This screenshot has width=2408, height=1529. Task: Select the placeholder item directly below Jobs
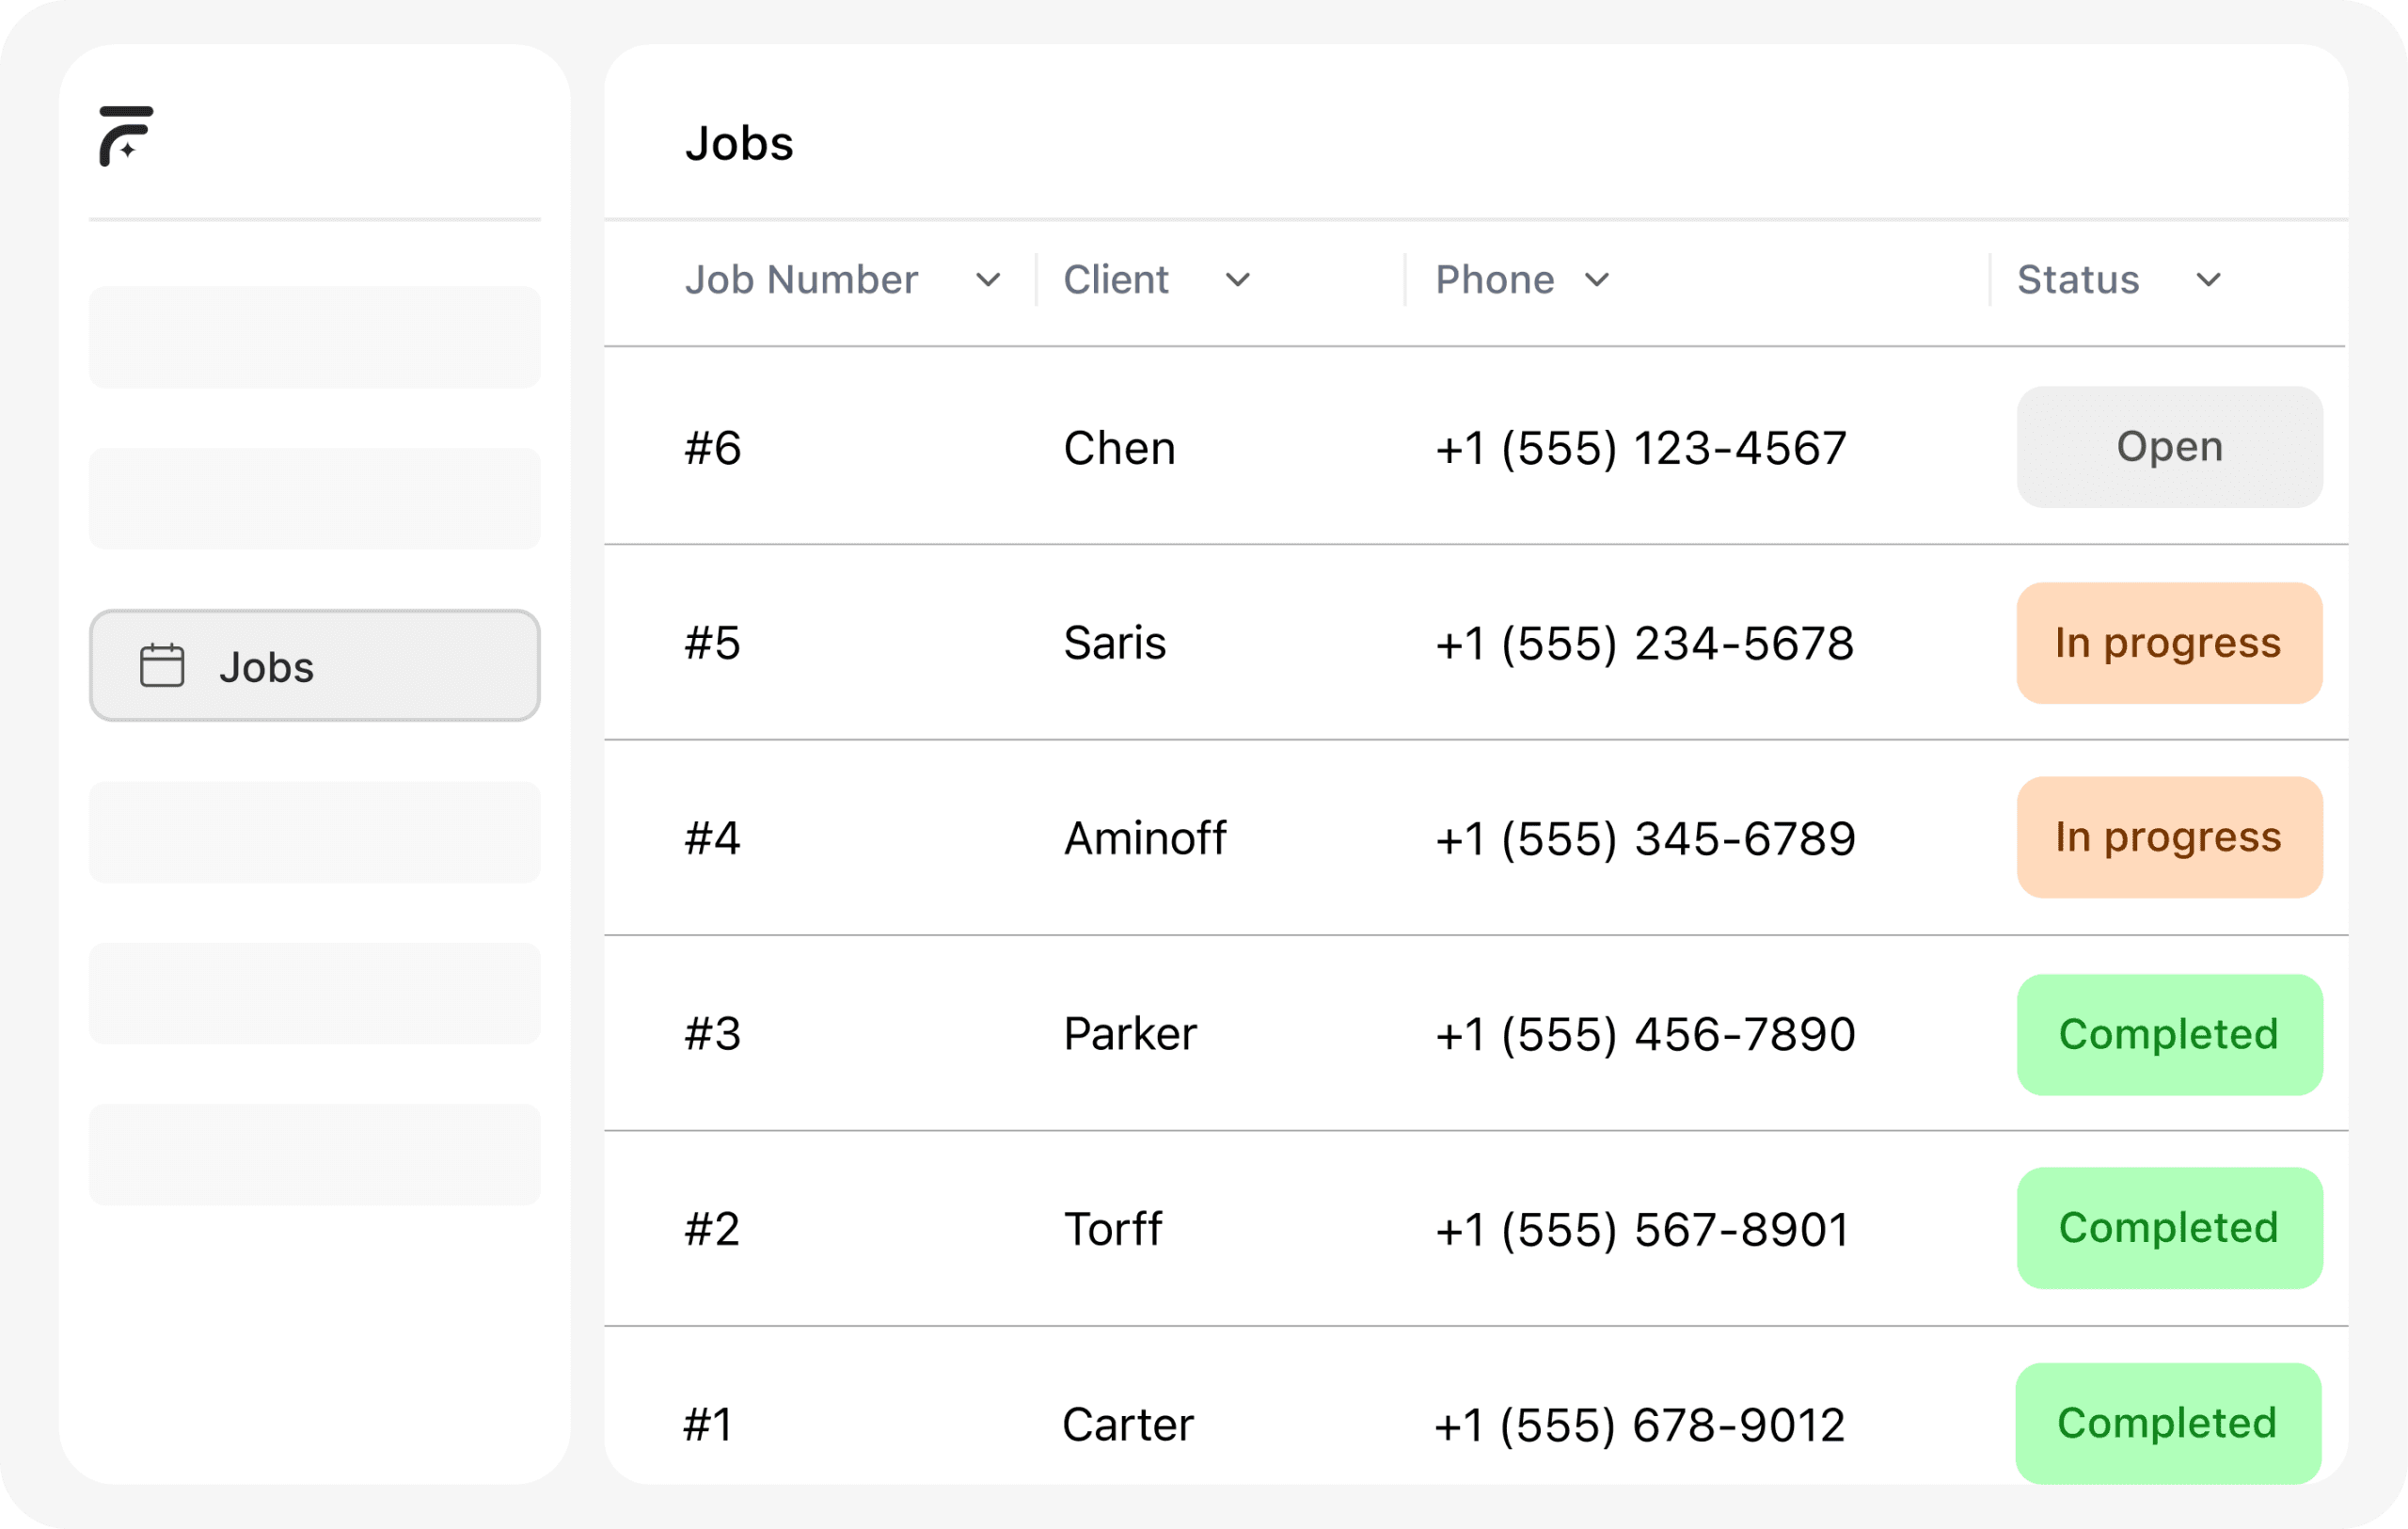pos(314,832)
